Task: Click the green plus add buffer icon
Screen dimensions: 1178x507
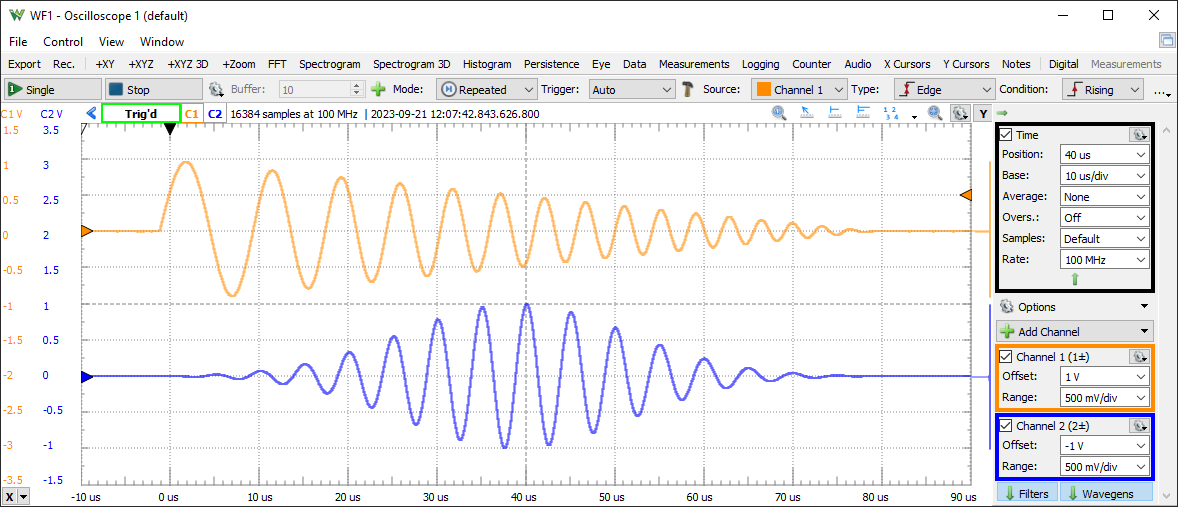Action: click(x=378, y=89)
